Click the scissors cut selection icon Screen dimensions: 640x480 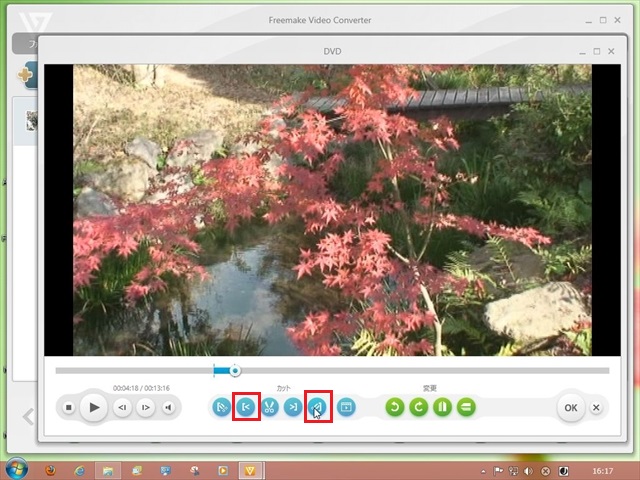pos(269,407)
